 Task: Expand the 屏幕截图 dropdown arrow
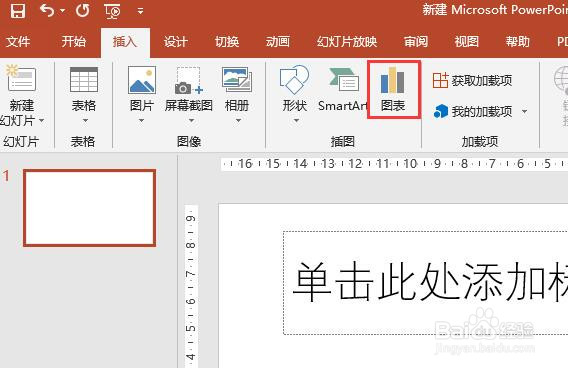[x=191, y=120]
